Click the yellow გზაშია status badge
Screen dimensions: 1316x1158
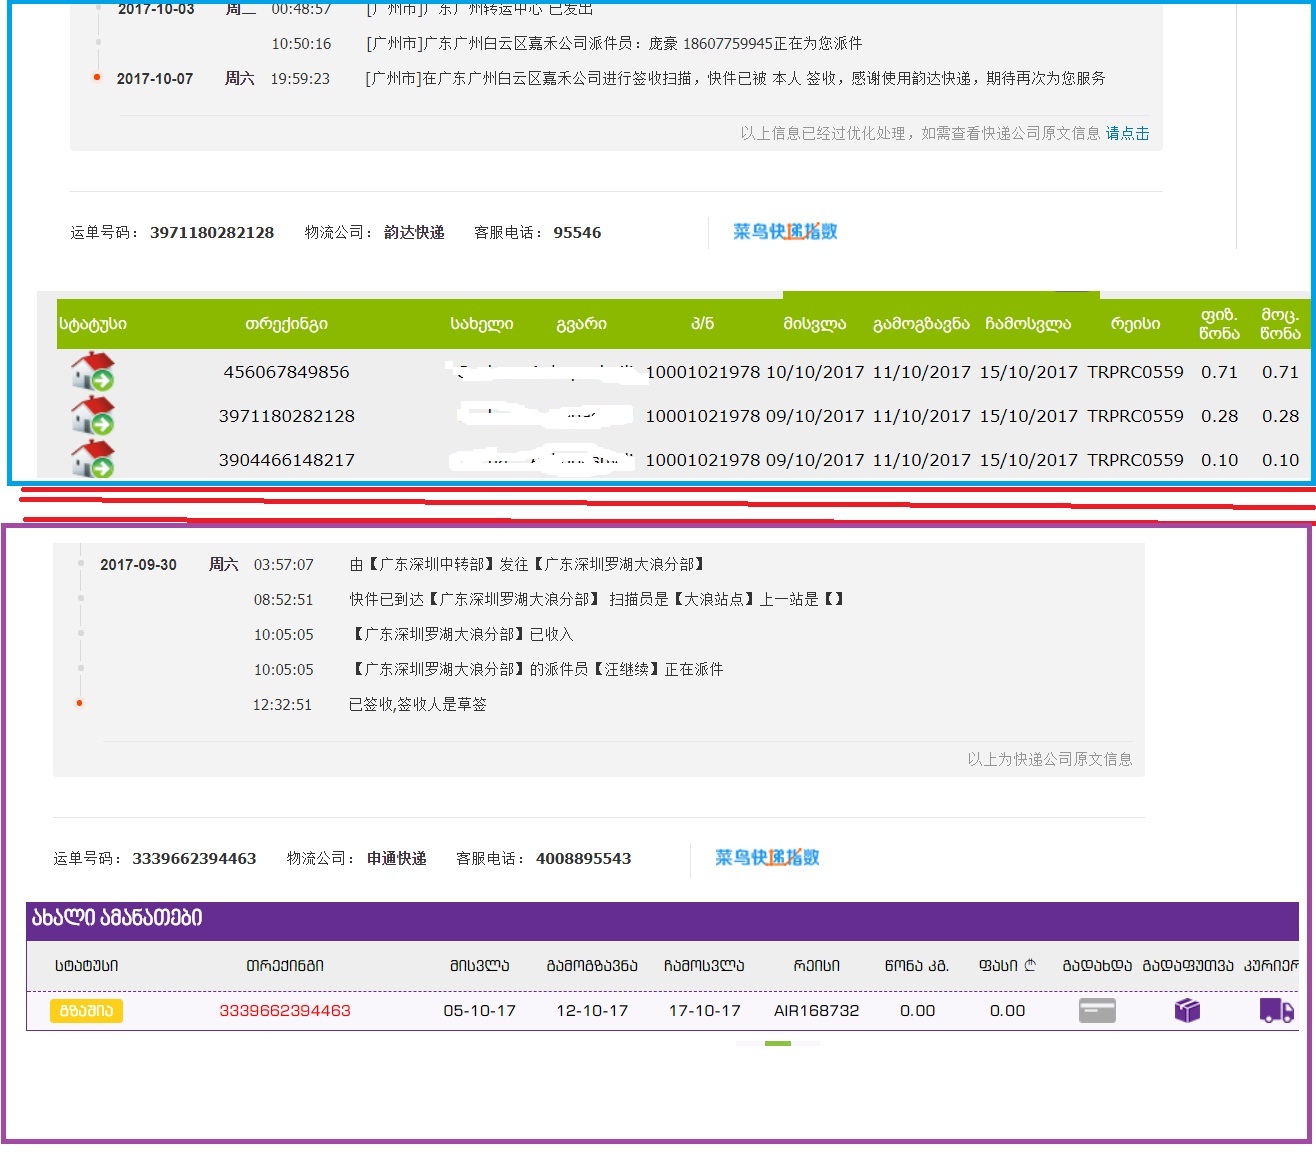click(87, 1011)
